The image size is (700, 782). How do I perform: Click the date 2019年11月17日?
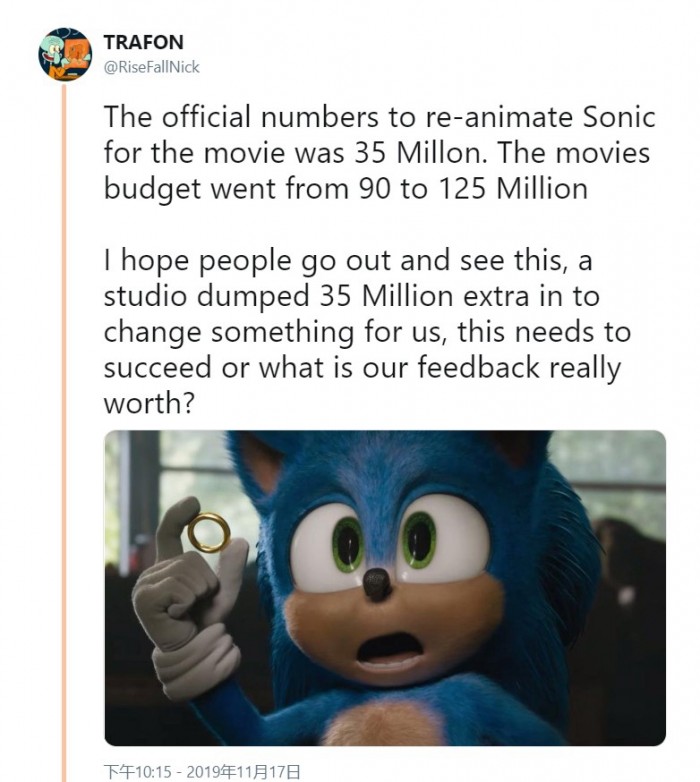click(x=248, y=771)
